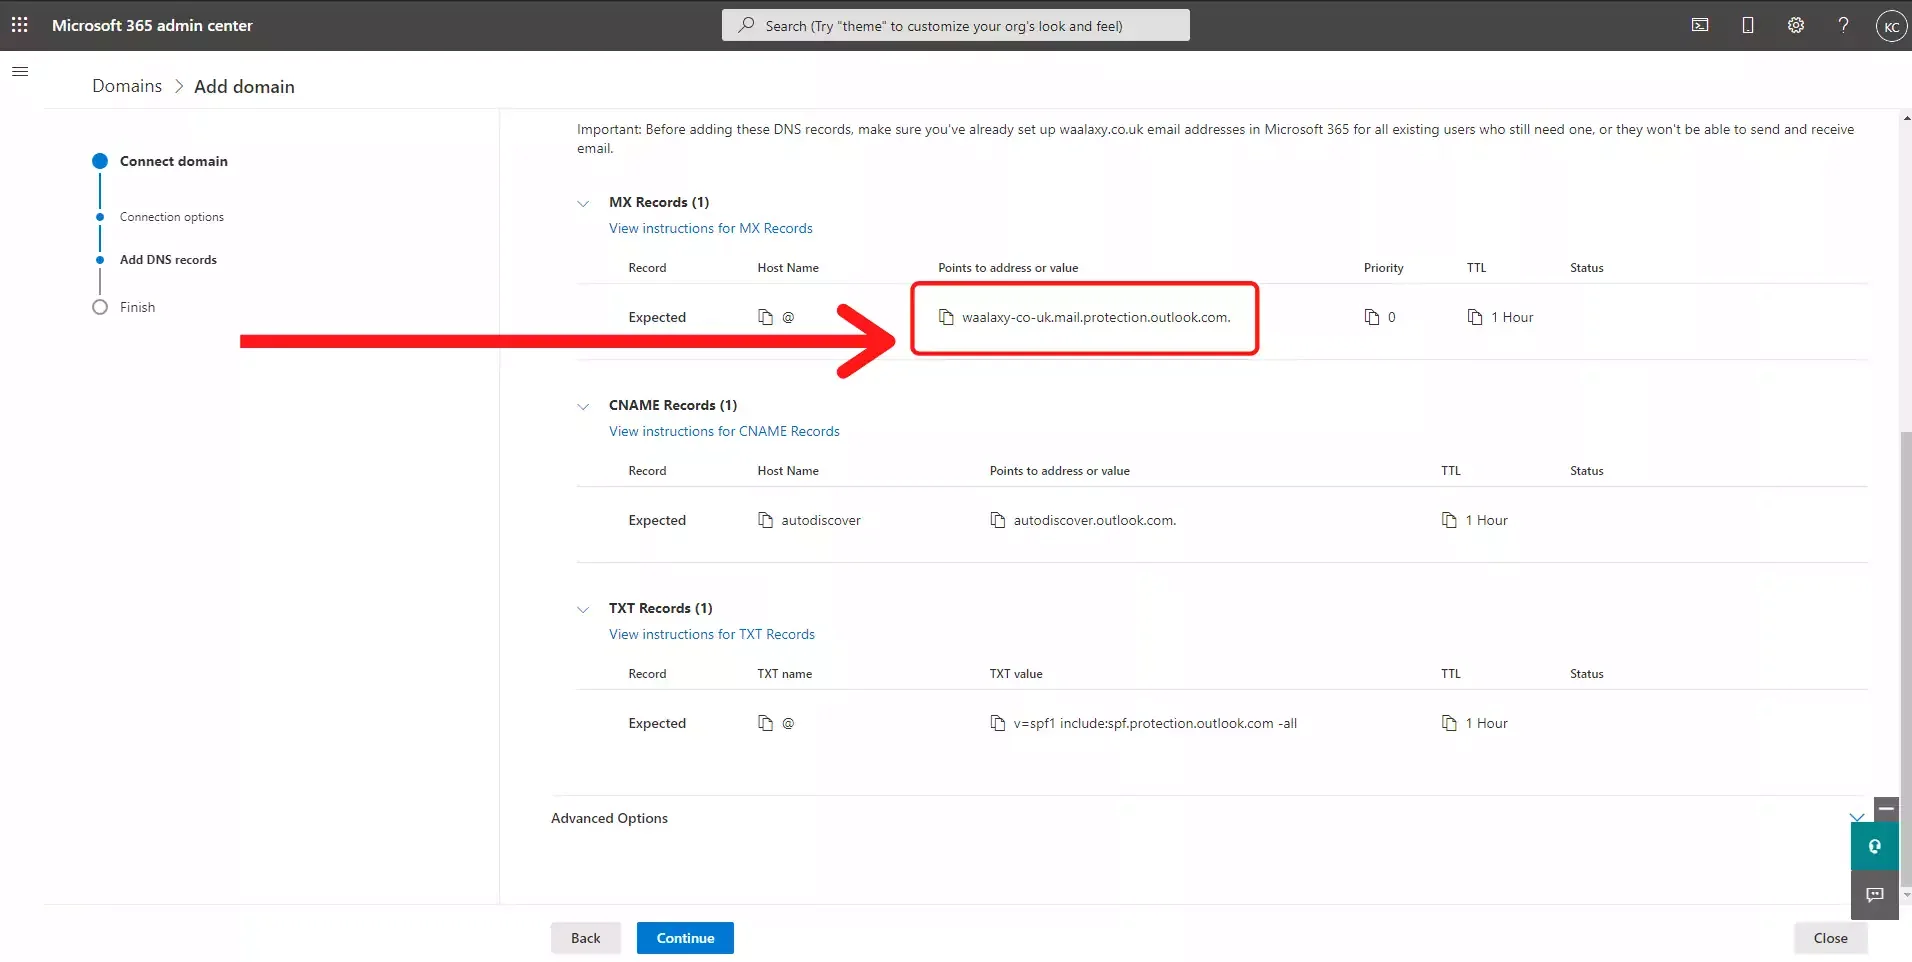Click the Priority column header
1912x962 pixels.
click(1383, 268)
